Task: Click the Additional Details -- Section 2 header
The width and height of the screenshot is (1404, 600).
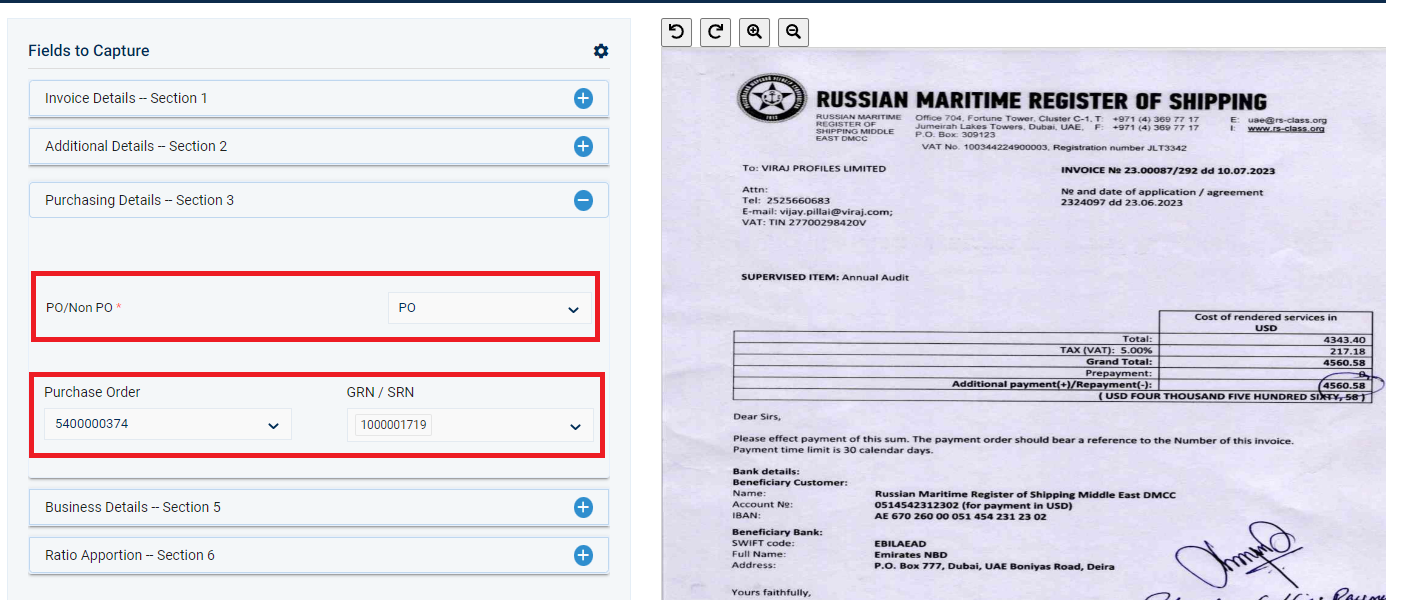Action: [x=319, y=147]
